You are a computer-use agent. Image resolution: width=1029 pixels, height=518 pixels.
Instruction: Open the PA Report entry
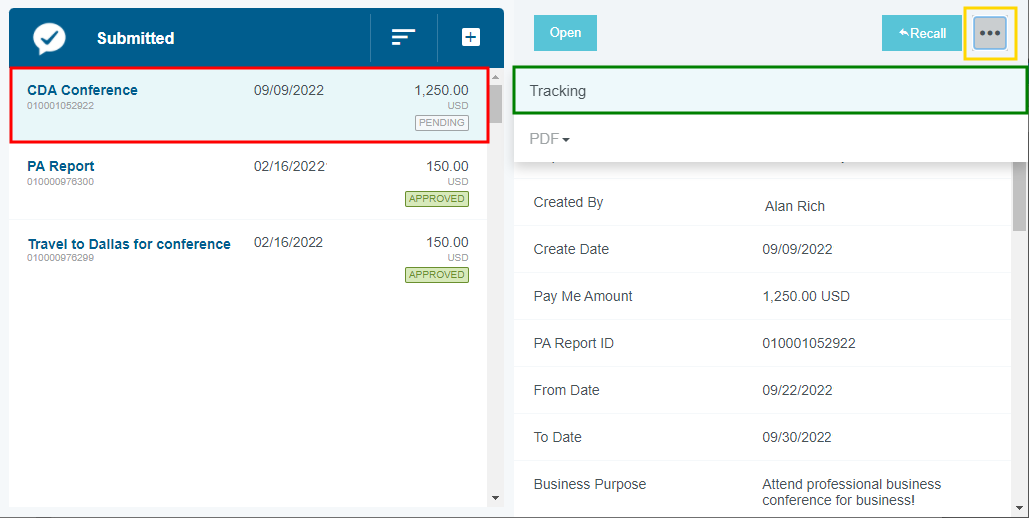tap(61, 166)
